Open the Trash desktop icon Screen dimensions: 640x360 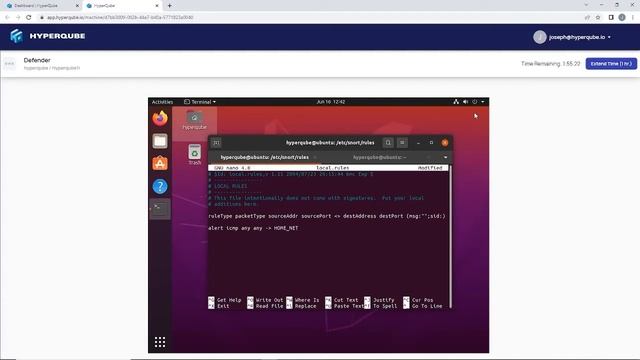pos(195,155)
